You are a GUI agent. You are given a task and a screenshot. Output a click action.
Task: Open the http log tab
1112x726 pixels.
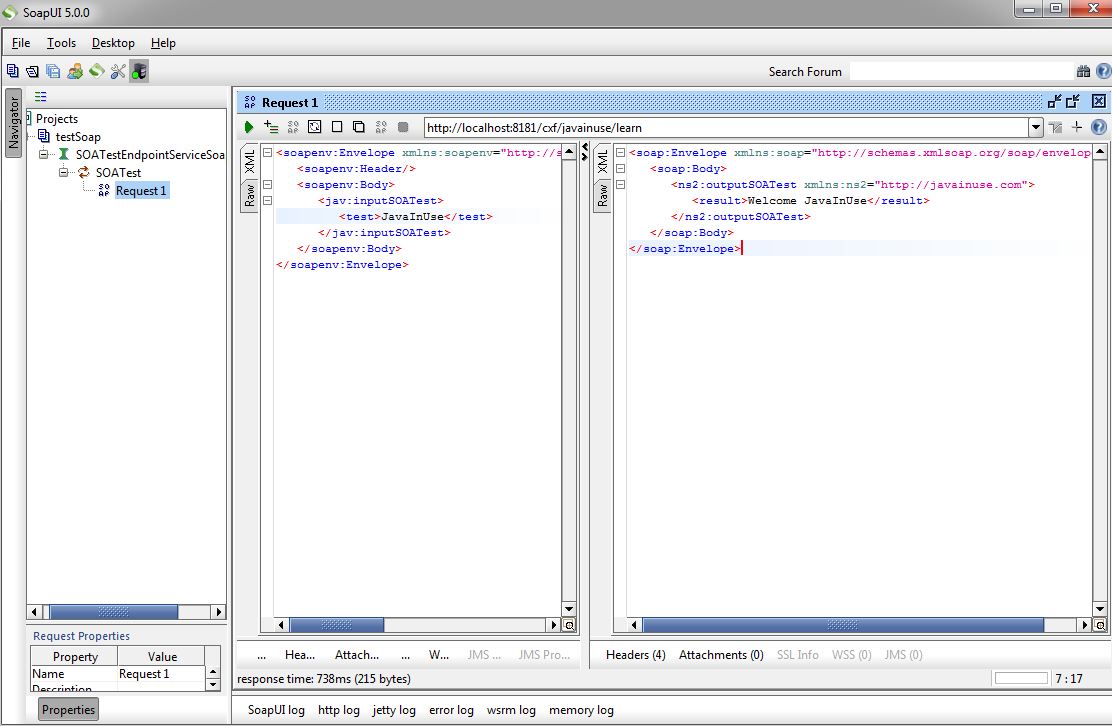pyautogui.click(x=338, y=710)
